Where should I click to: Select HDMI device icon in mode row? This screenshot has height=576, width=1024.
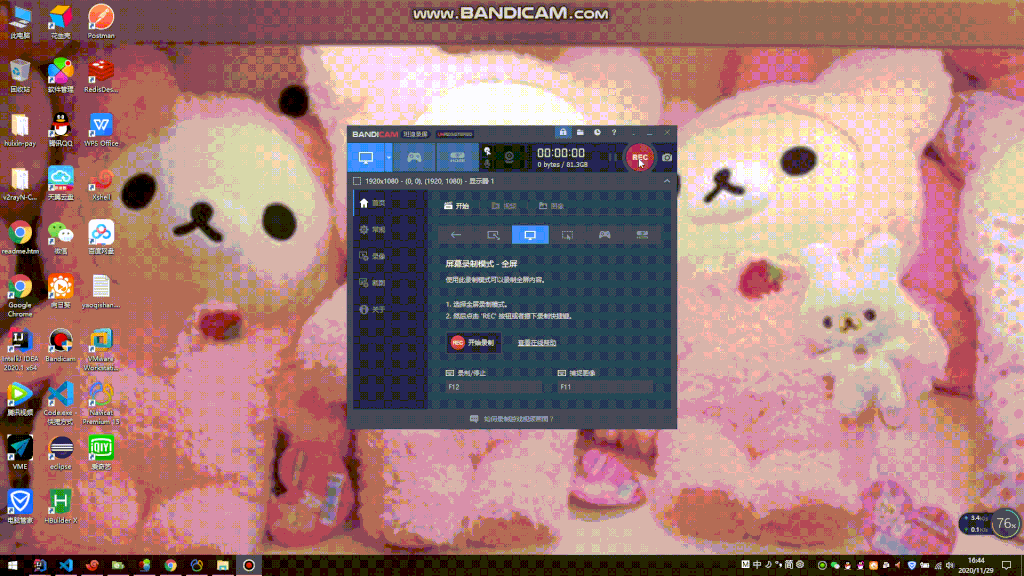(x=642, y=234)
